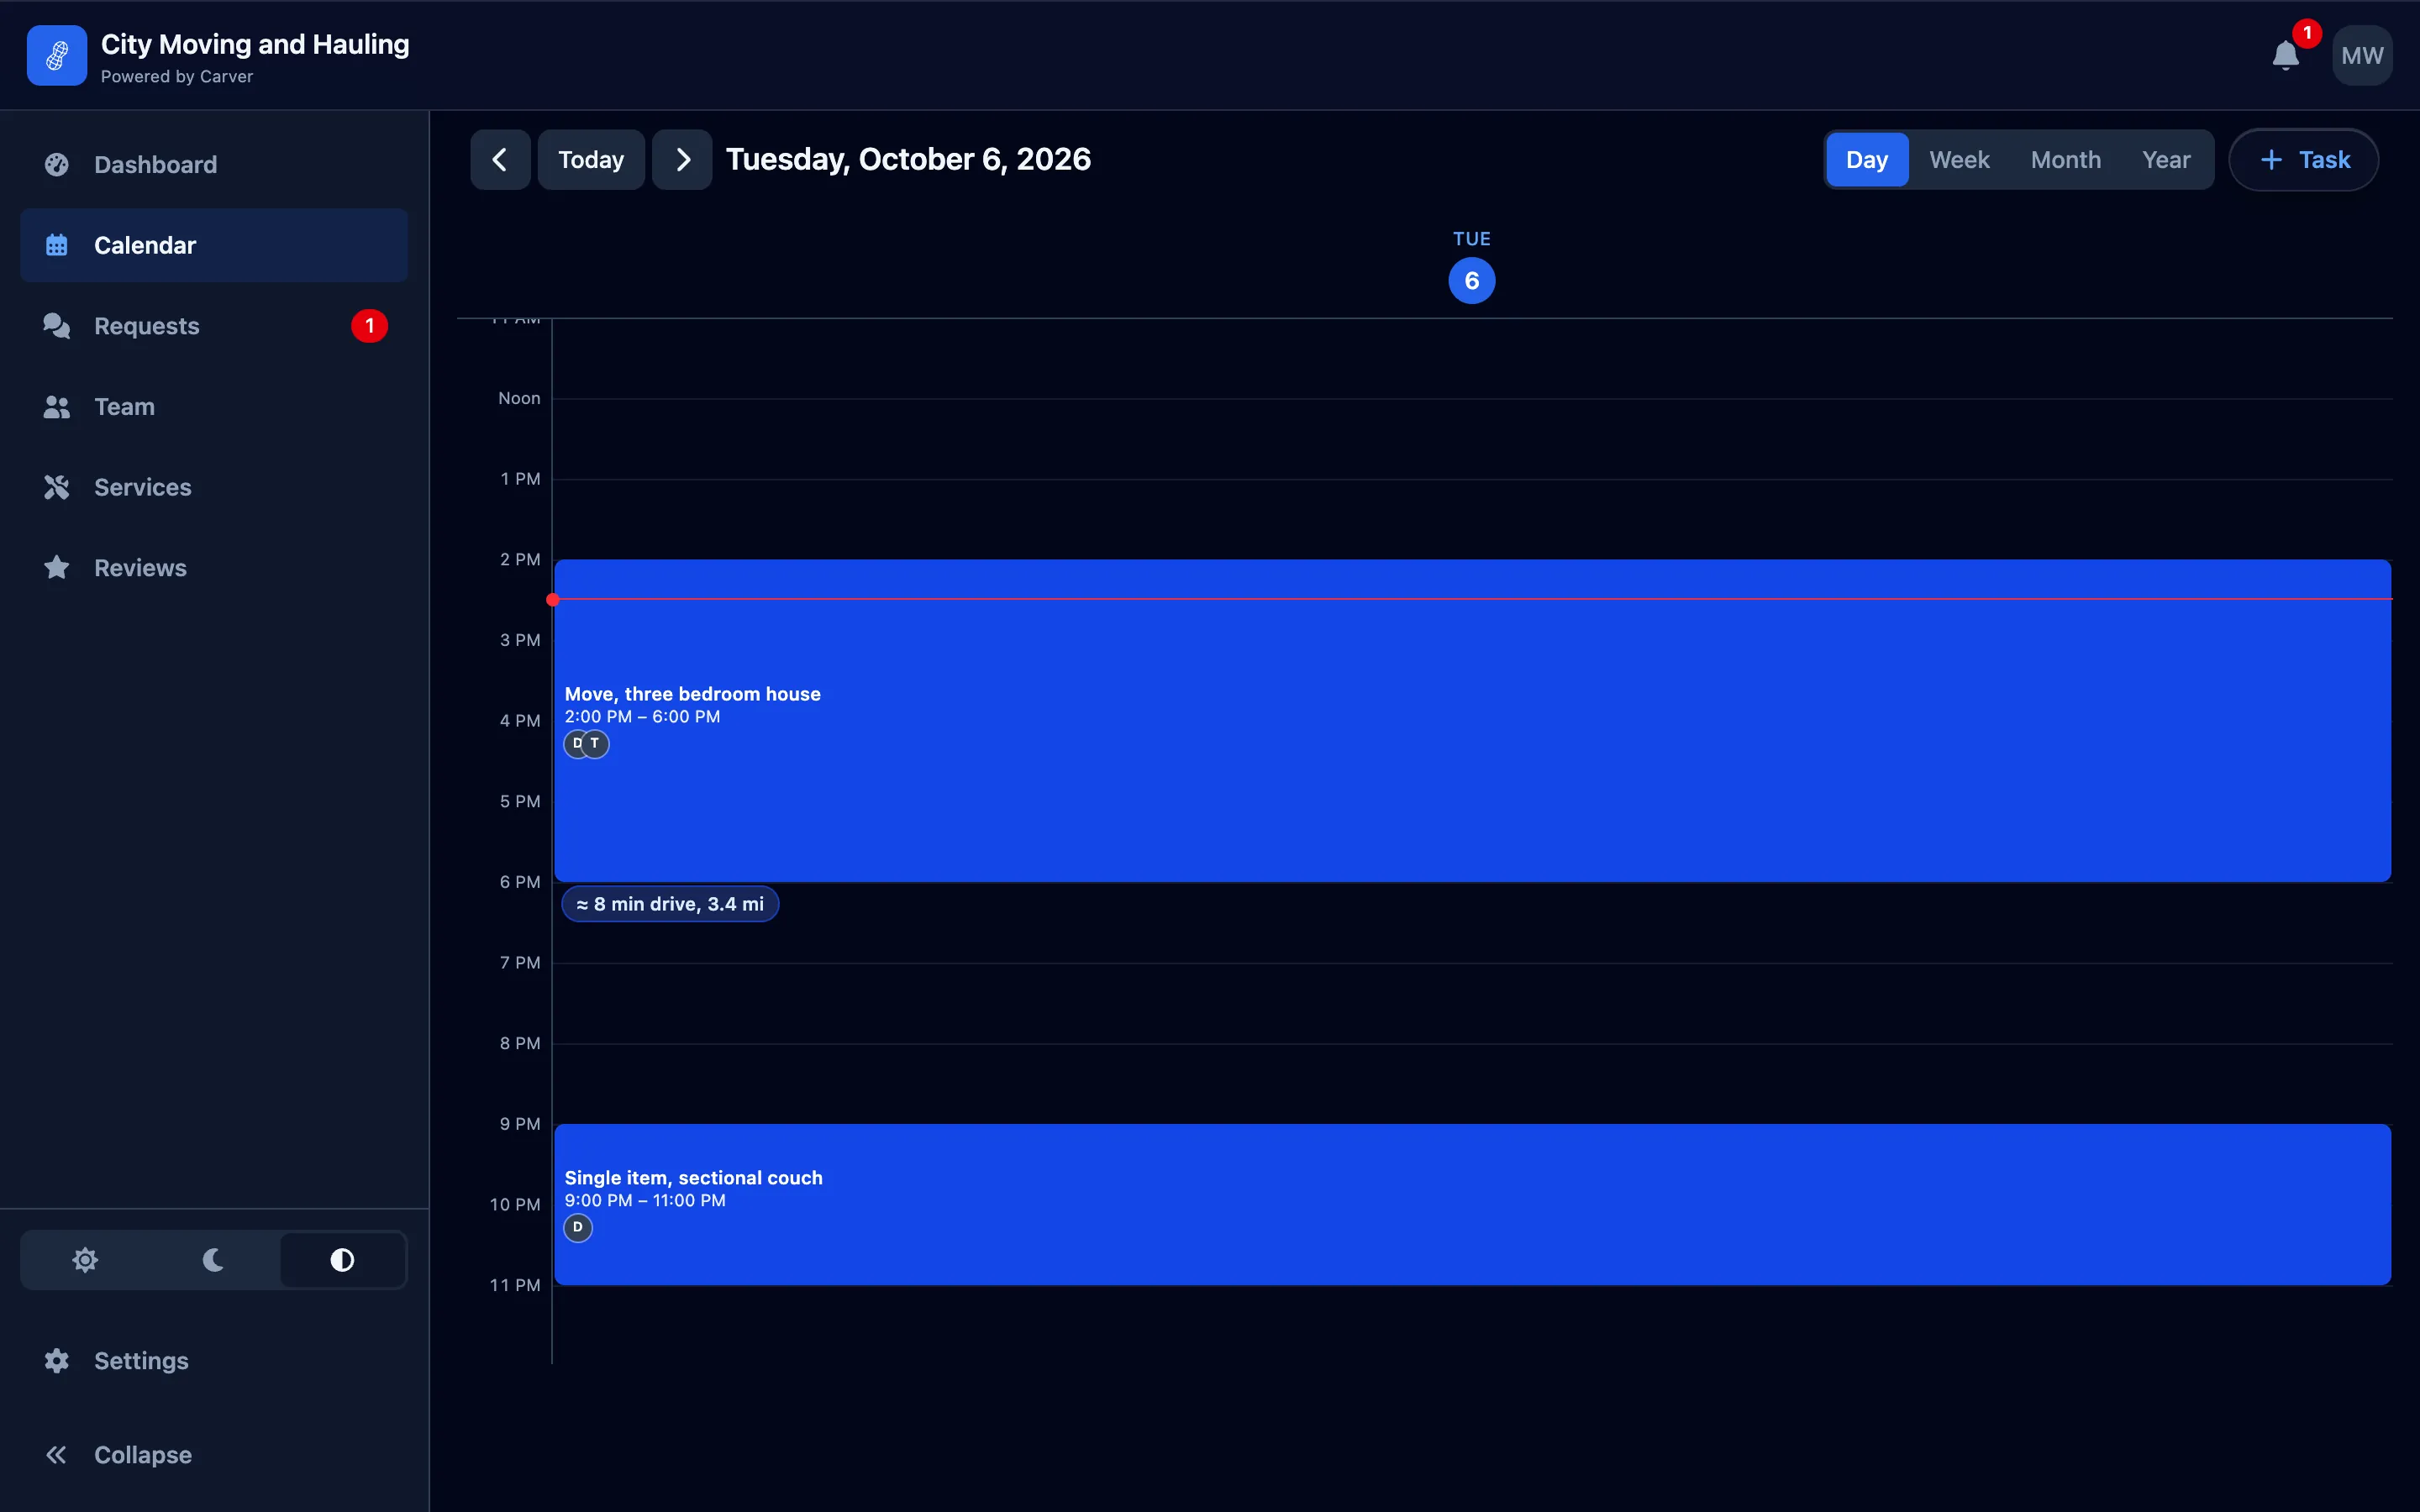Switch to Month view
This screenshot has width=2420, height=1512.
point(2065,160)
